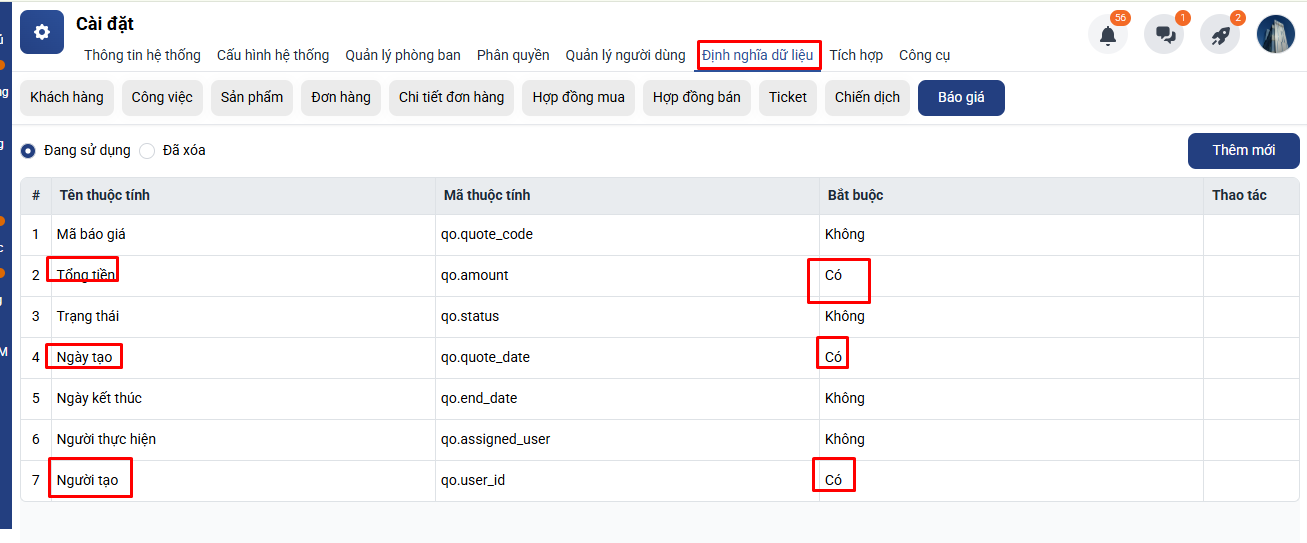
Task: Choose the 'Sản phẩm' category button
Action: (x=252, y=98)
